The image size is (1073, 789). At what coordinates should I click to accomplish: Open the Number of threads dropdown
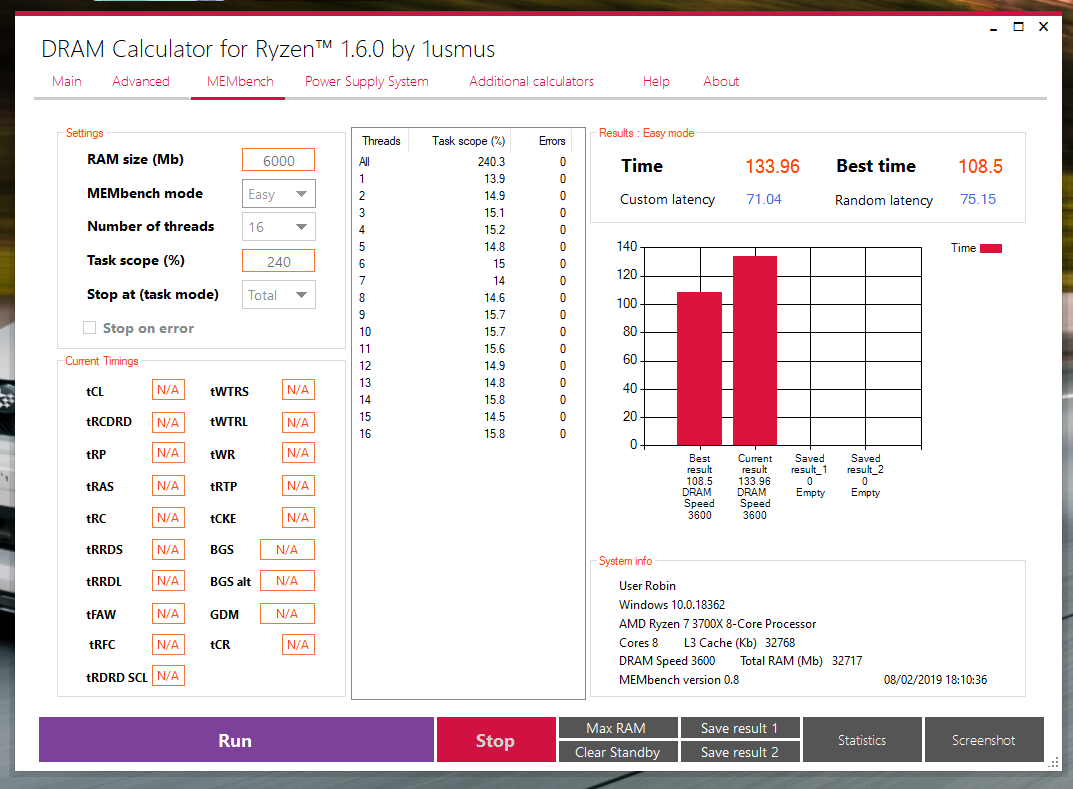click(279, 227)
